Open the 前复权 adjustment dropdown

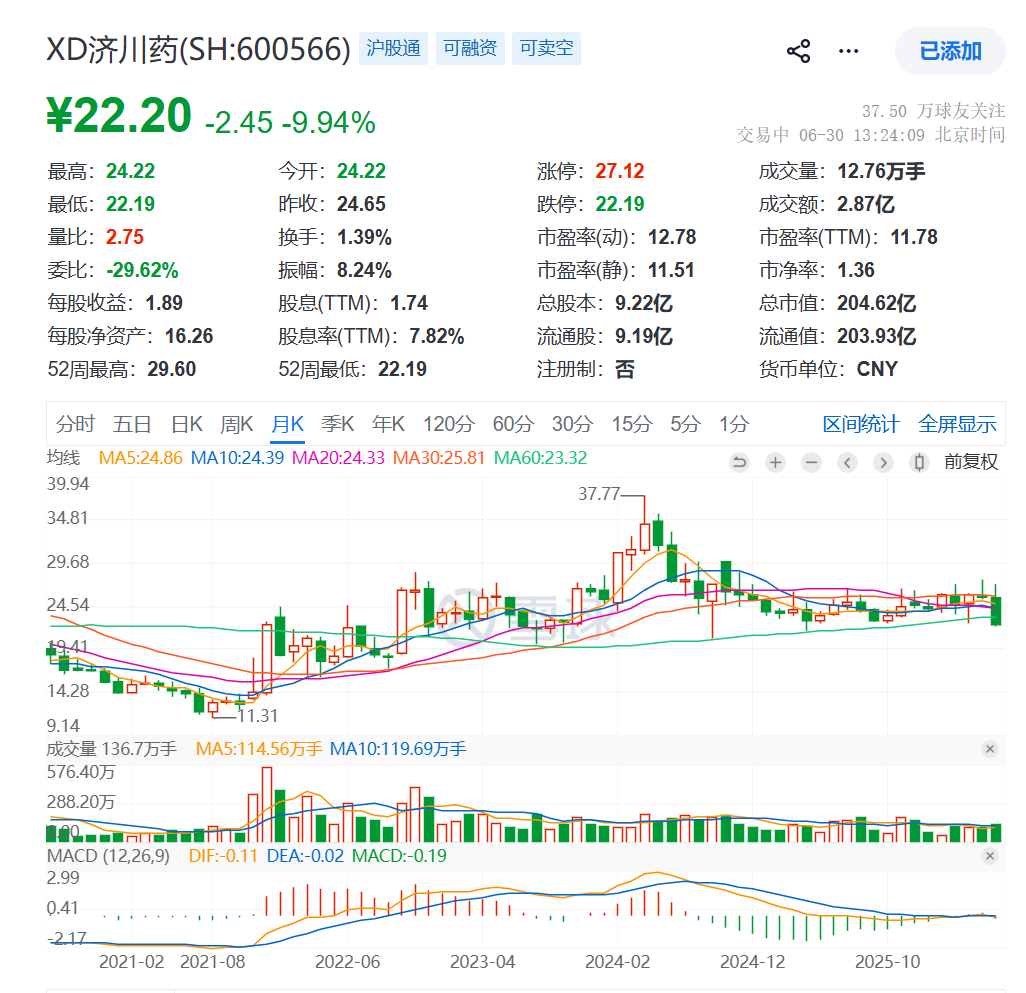click(x=971, y=462)
